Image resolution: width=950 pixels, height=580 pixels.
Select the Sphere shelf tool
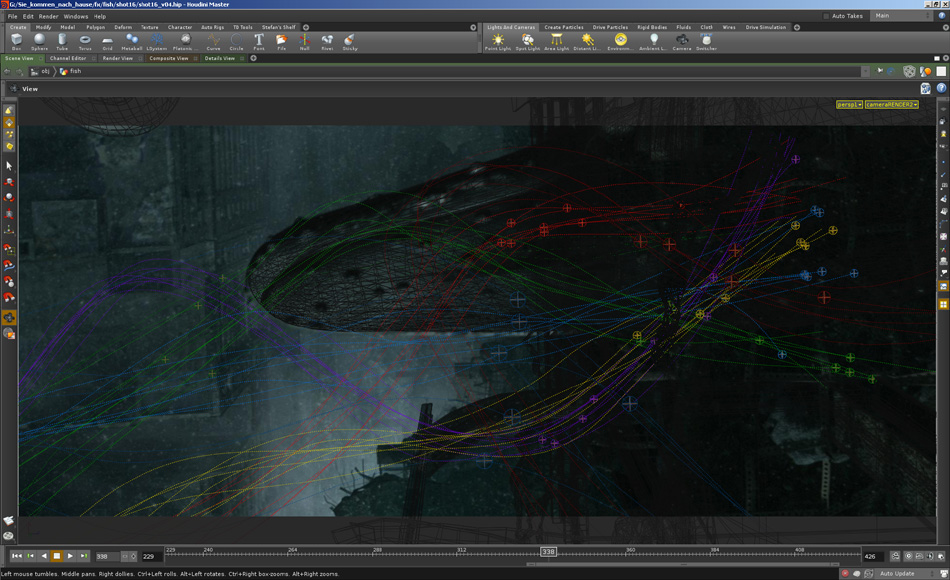coord(39,41)
